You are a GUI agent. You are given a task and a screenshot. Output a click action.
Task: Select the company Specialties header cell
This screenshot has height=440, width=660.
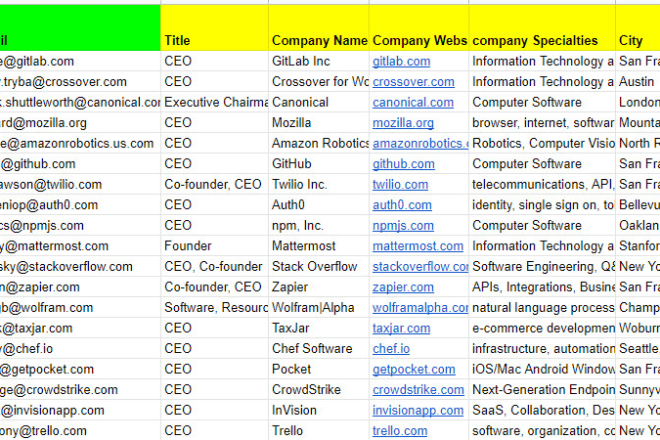(542, 28)
